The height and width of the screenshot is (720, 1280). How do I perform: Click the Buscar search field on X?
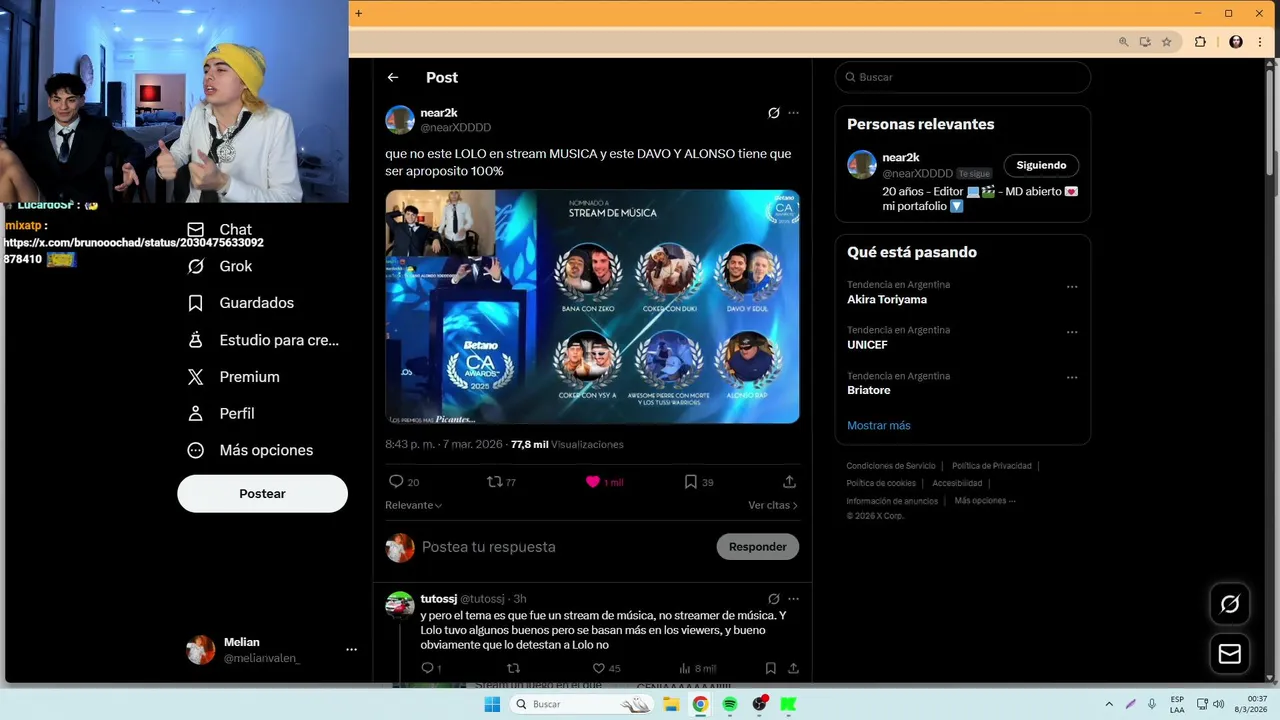[x=963, y=77]
